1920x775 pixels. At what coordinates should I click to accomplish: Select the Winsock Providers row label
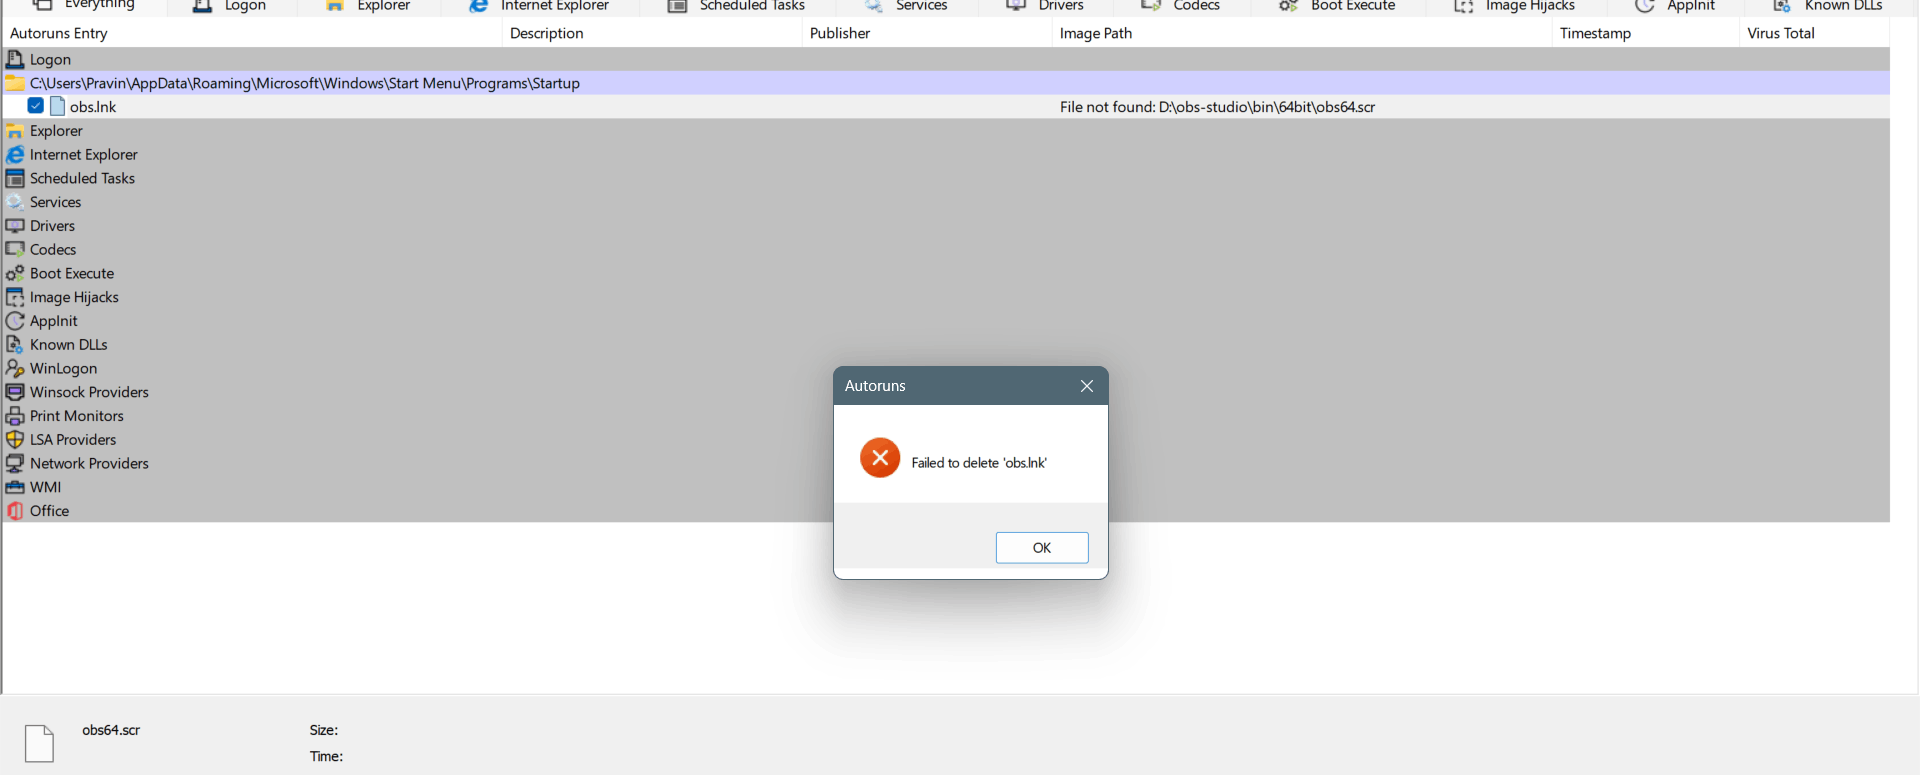(89, 392)
